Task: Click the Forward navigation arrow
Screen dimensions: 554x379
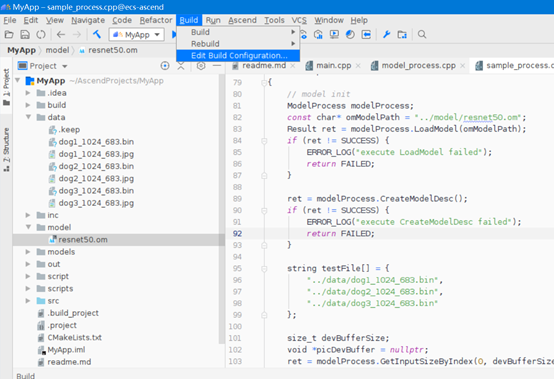Action: [x=77, y=34]
